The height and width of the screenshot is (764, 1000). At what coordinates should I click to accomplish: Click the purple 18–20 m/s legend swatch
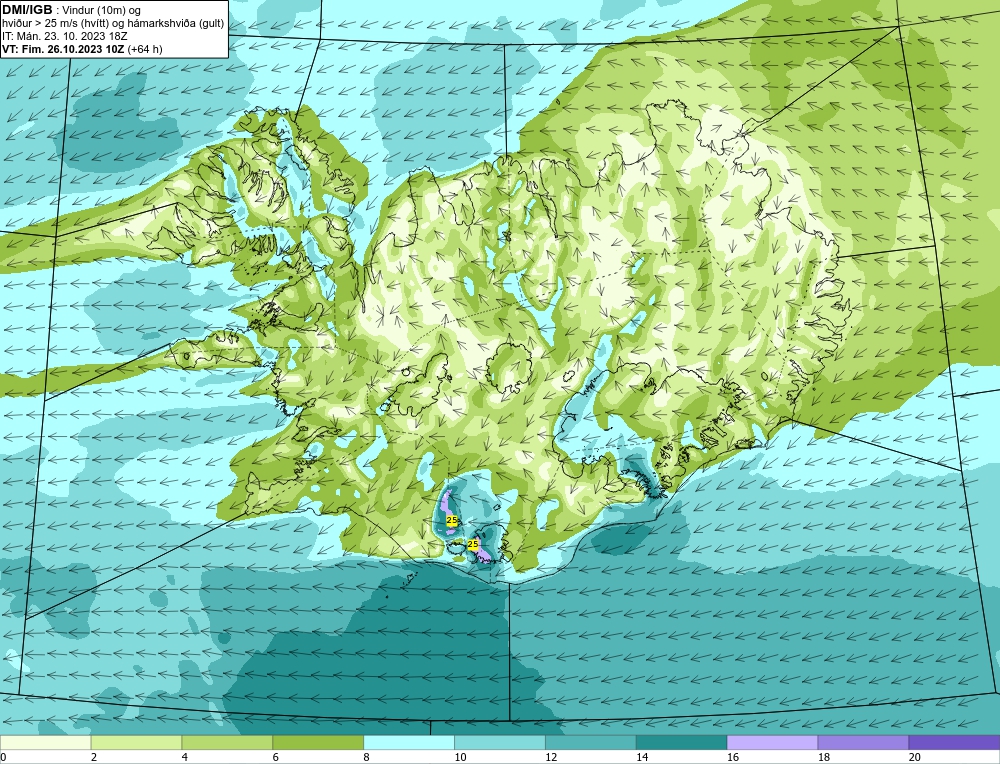[x=864, y=742]
